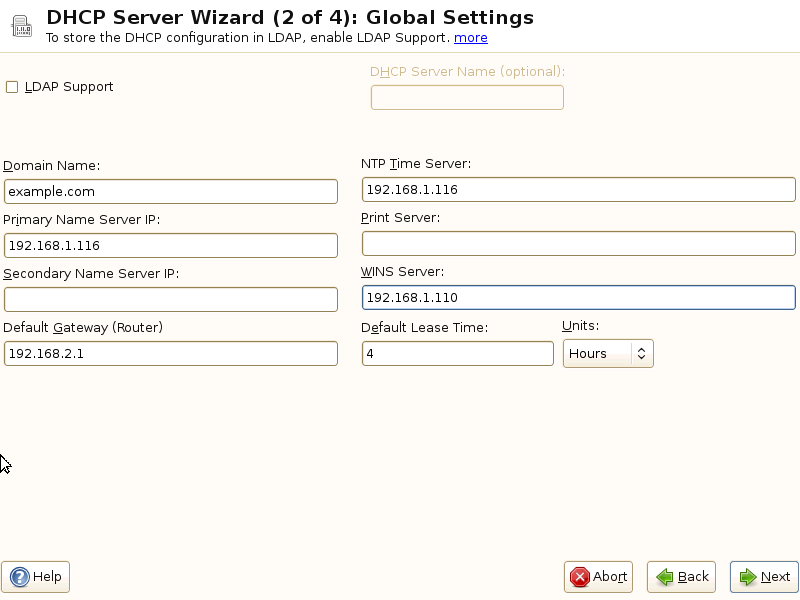Image resolution: width=800 pixels, height=600 pixels.
Task: Click the Domain Name field with example.com
Action: (171, 191)
